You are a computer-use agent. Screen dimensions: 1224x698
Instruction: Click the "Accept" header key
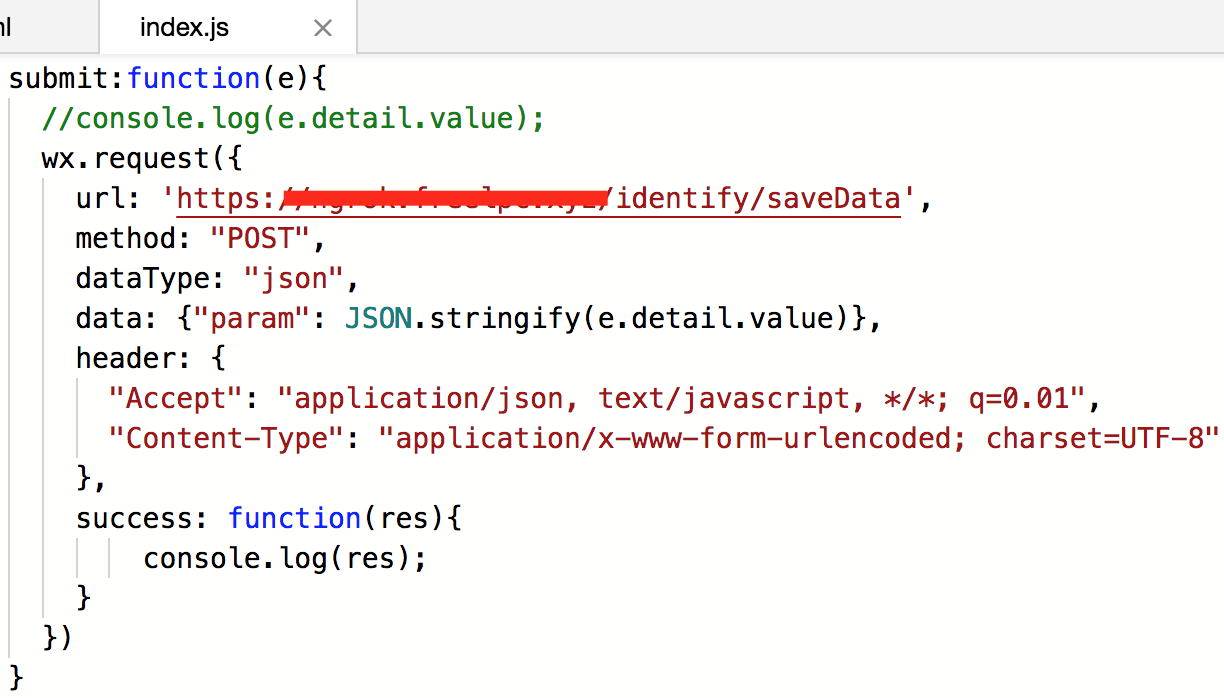click(176, 399)
